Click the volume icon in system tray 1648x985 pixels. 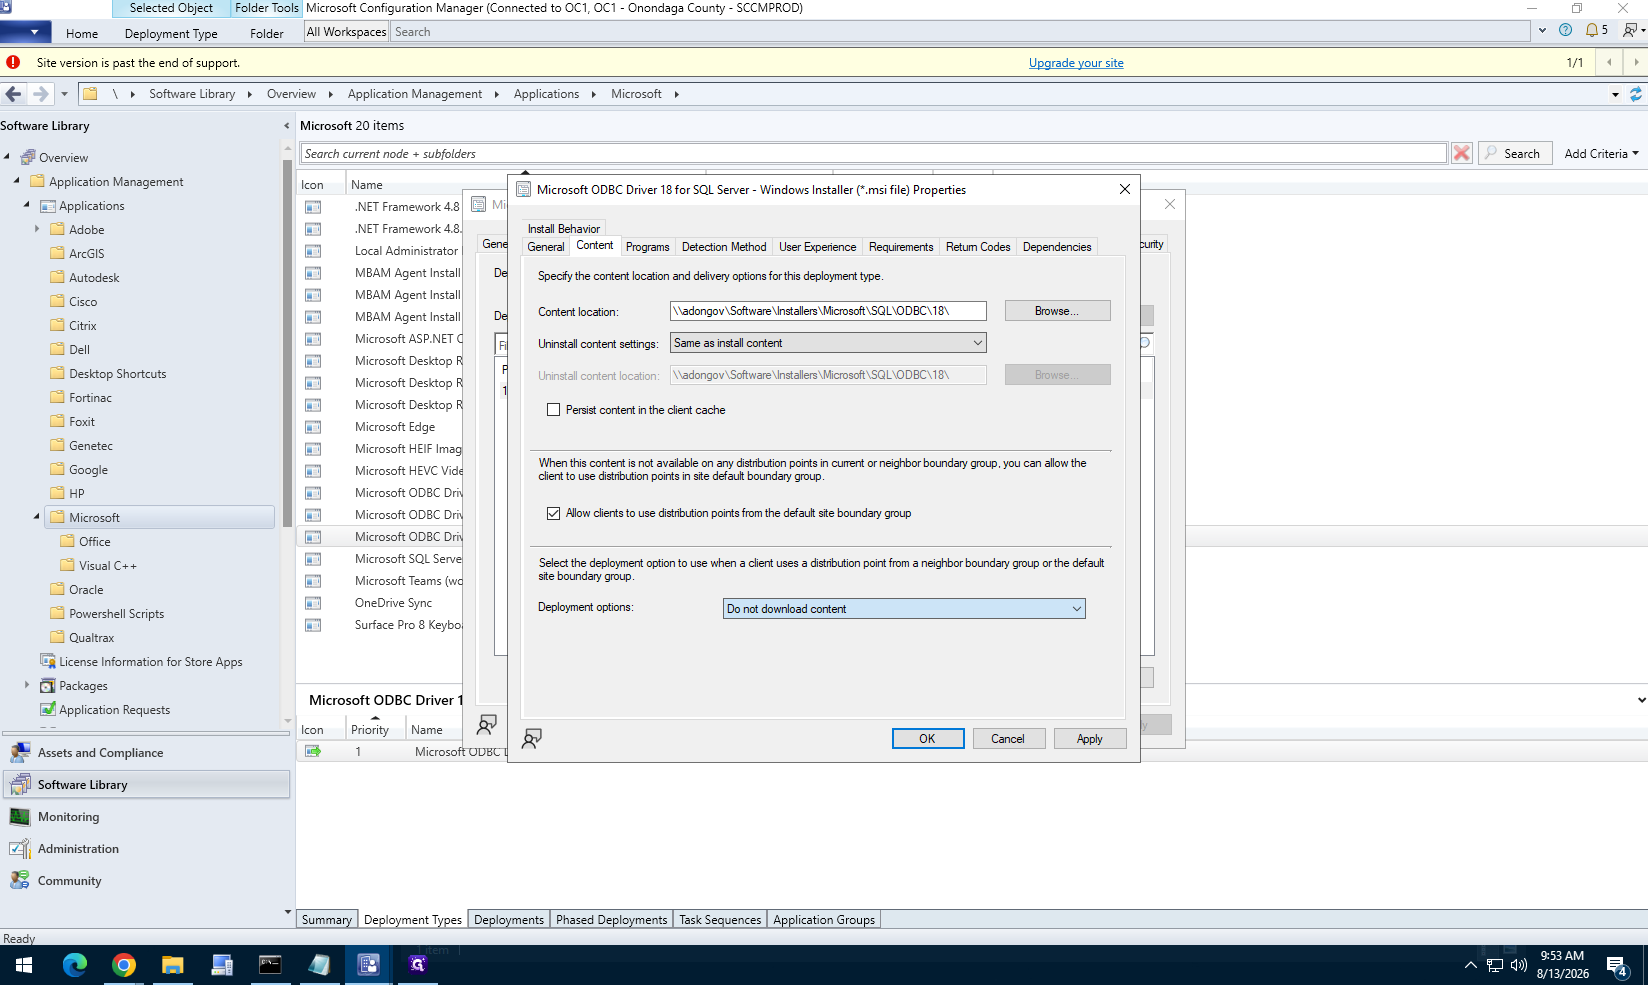pyautogui.click(x=1519, y=965)
